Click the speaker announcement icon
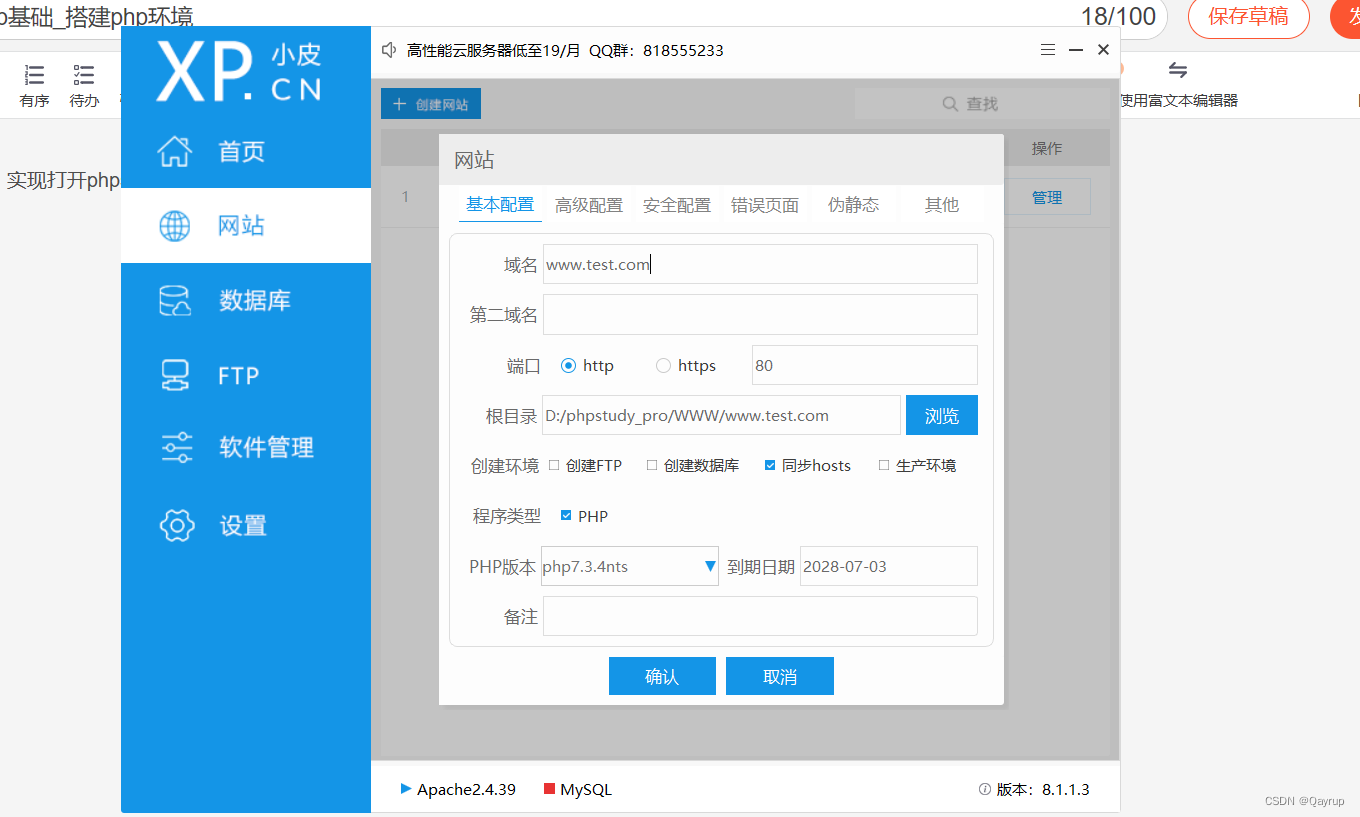 point(390,50)
